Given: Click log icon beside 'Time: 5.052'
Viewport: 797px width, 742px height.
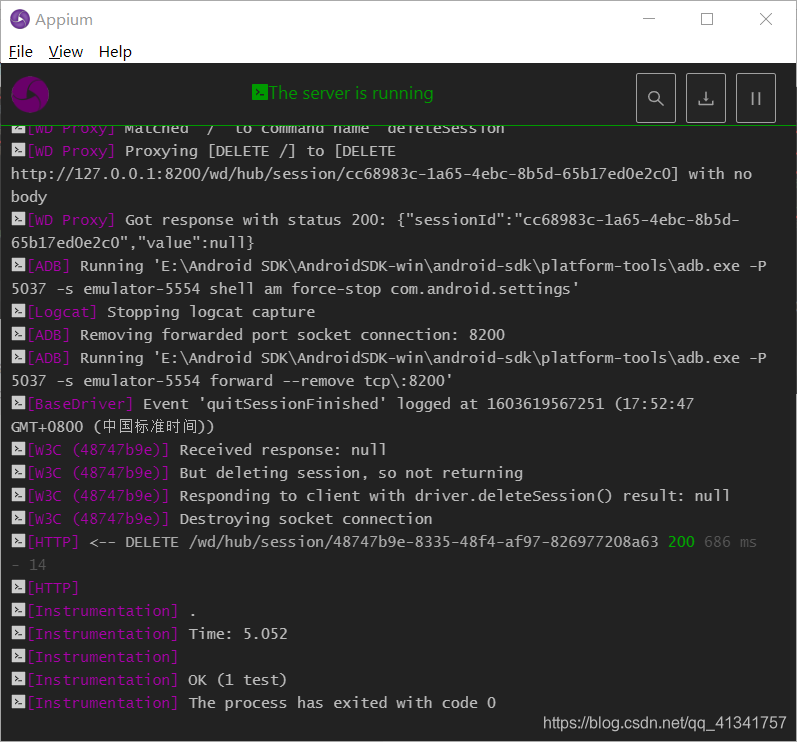Looking at the screenshot, I should 18,633.
